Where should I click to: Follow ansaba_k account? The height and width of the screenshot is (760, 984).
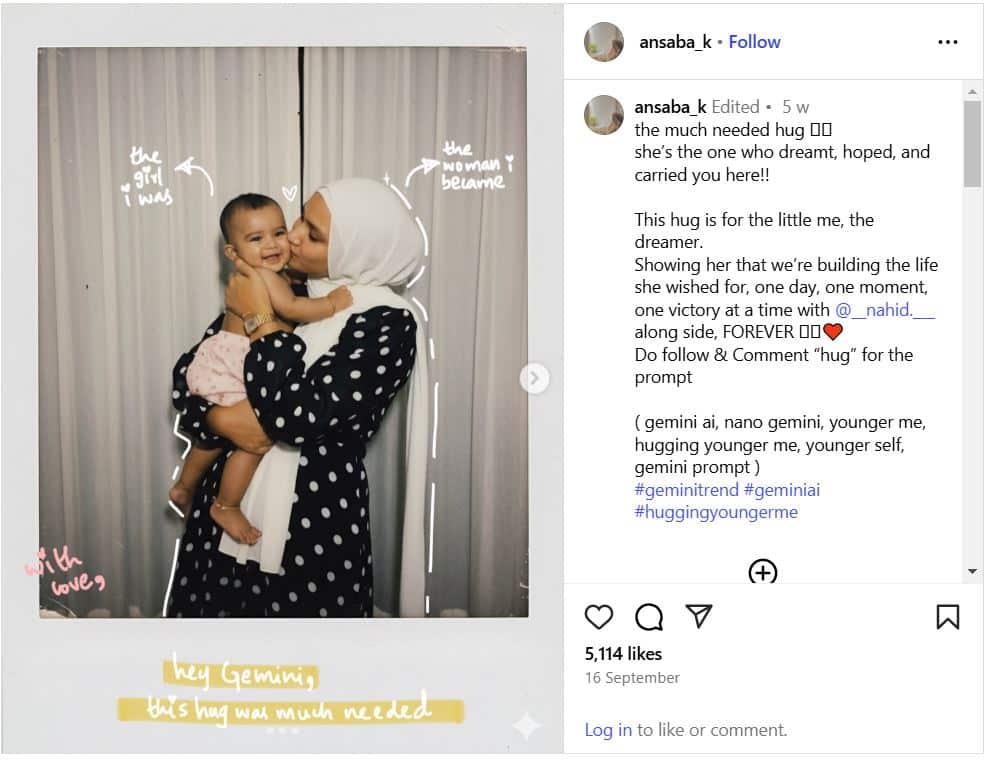pyautogui.click(x=754, y=42)
